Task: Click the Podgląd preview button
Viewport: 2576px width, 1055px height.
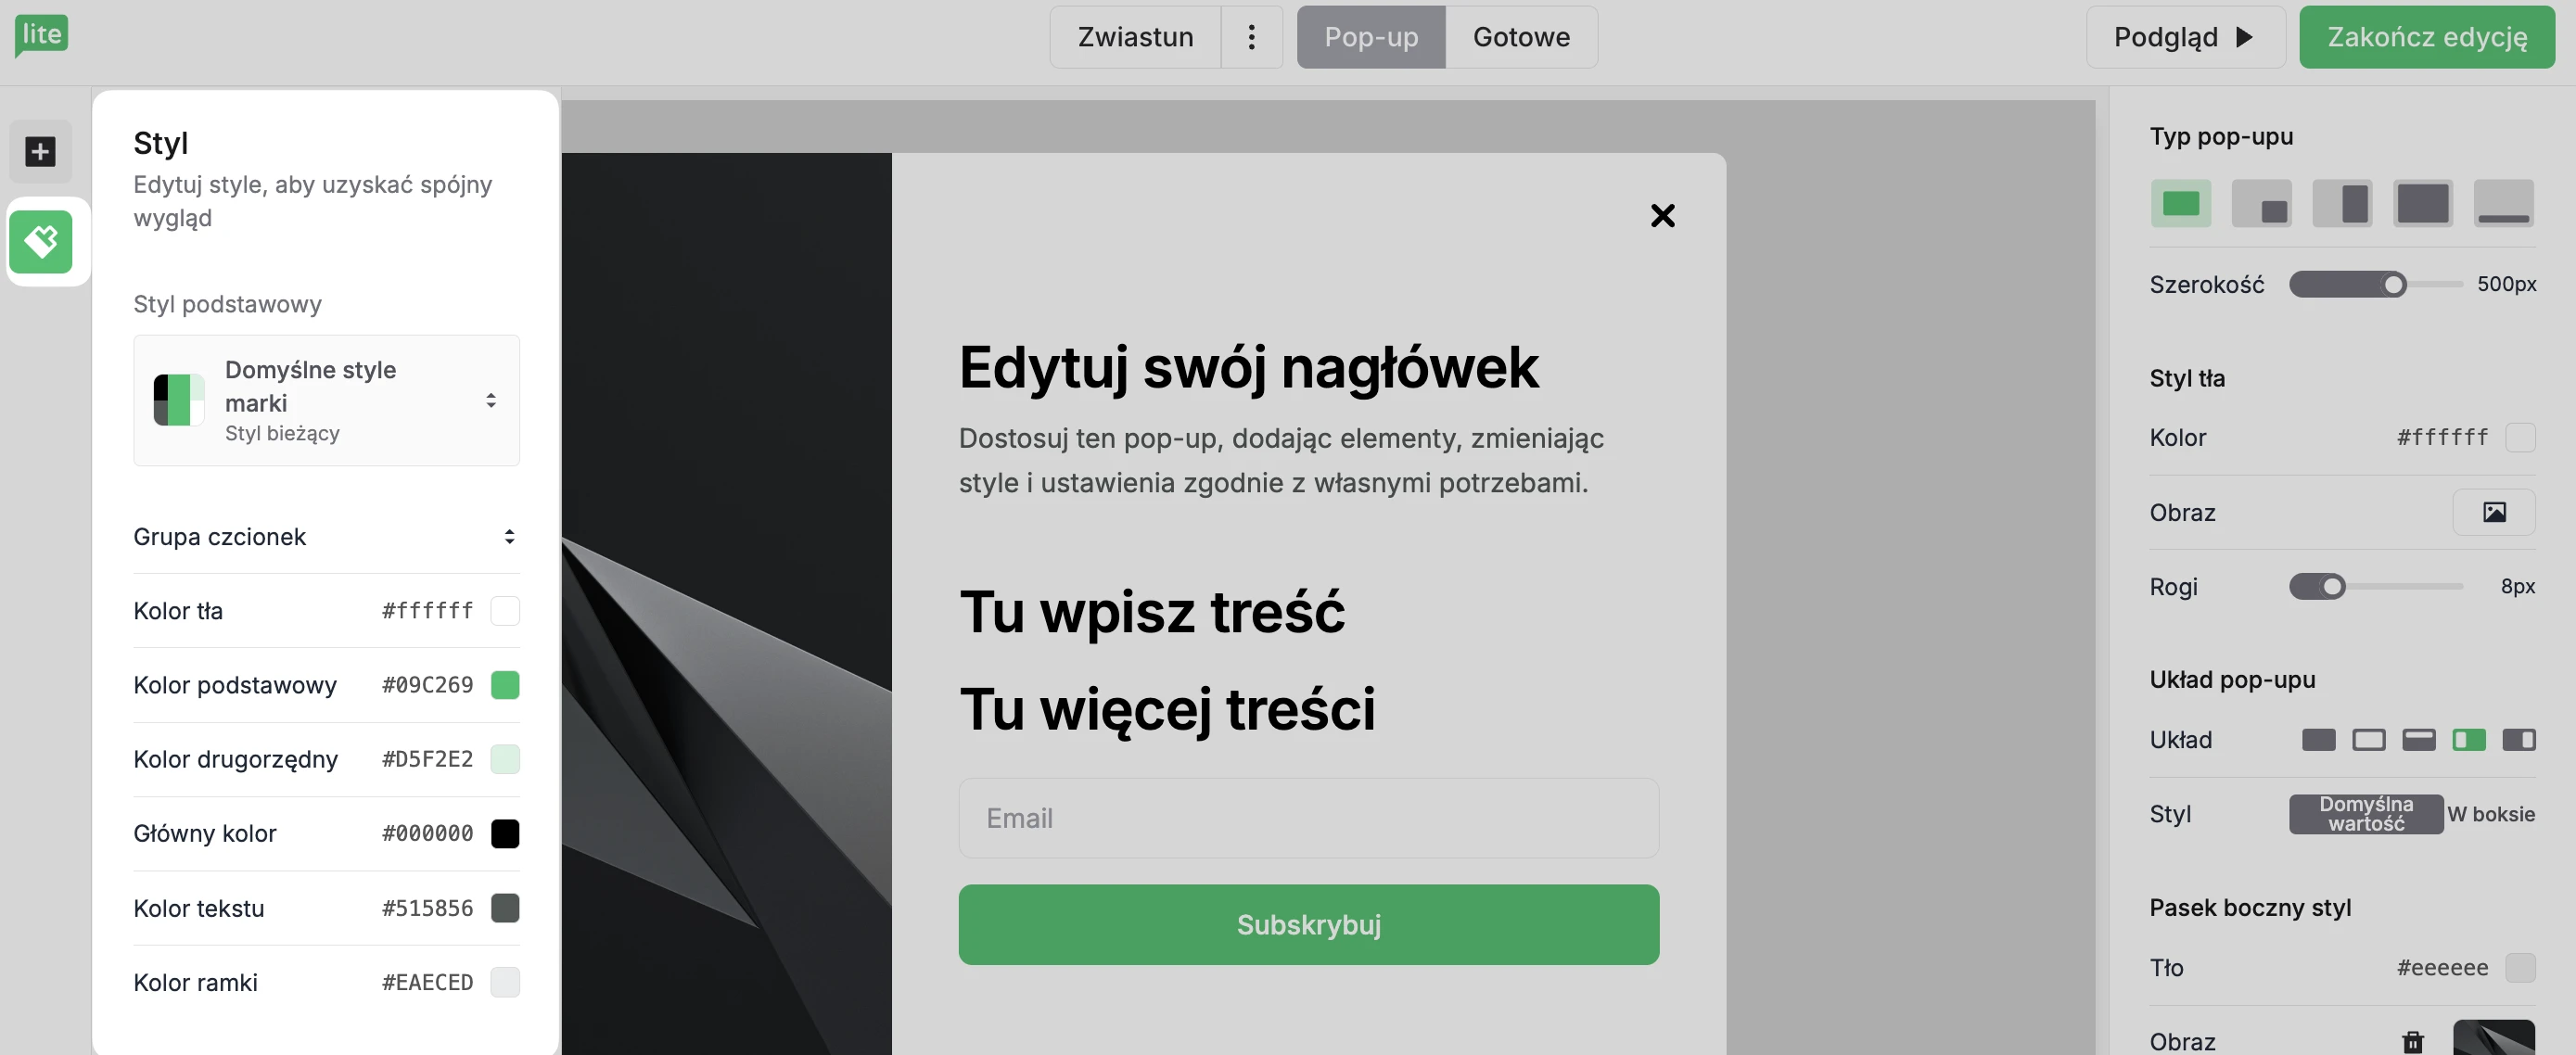Action: pos(2185,37)
